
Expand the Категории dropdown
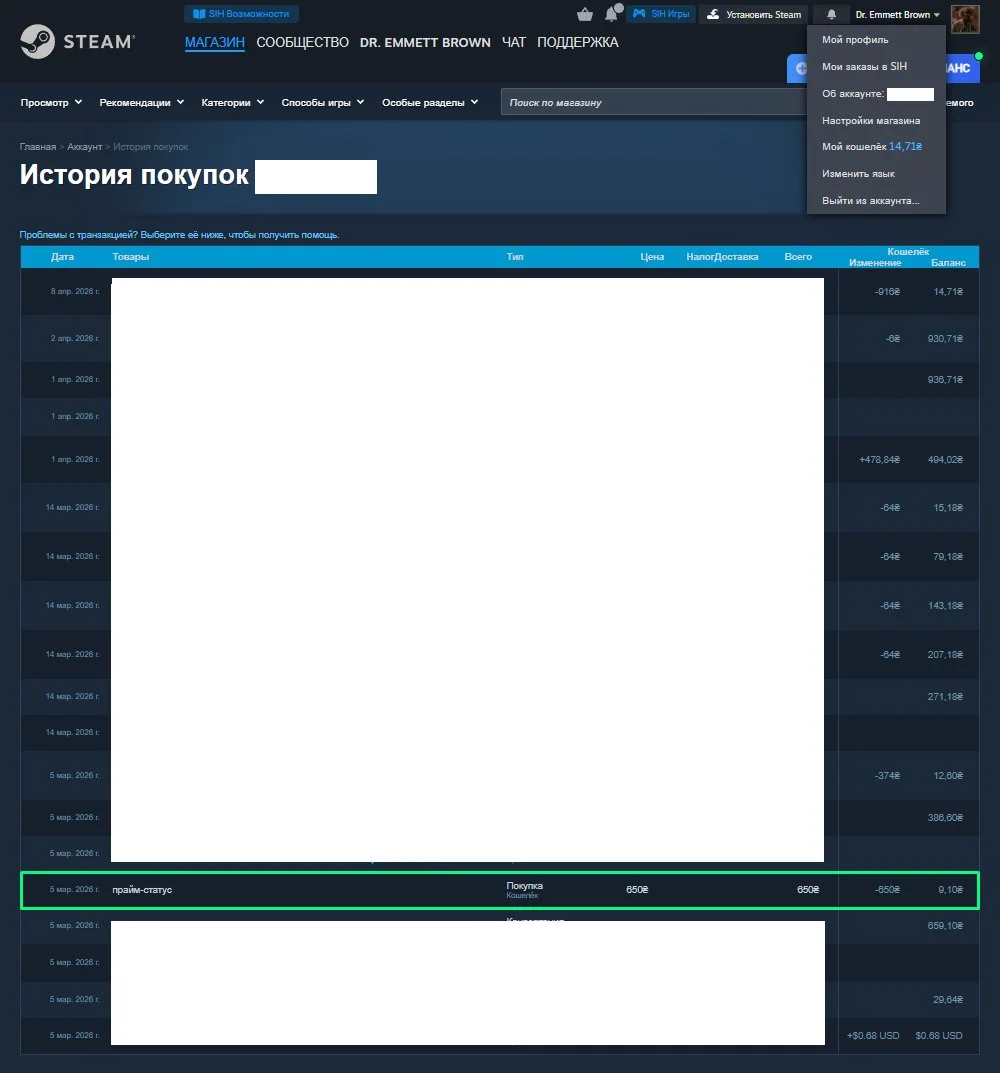[x=233, y=103]
